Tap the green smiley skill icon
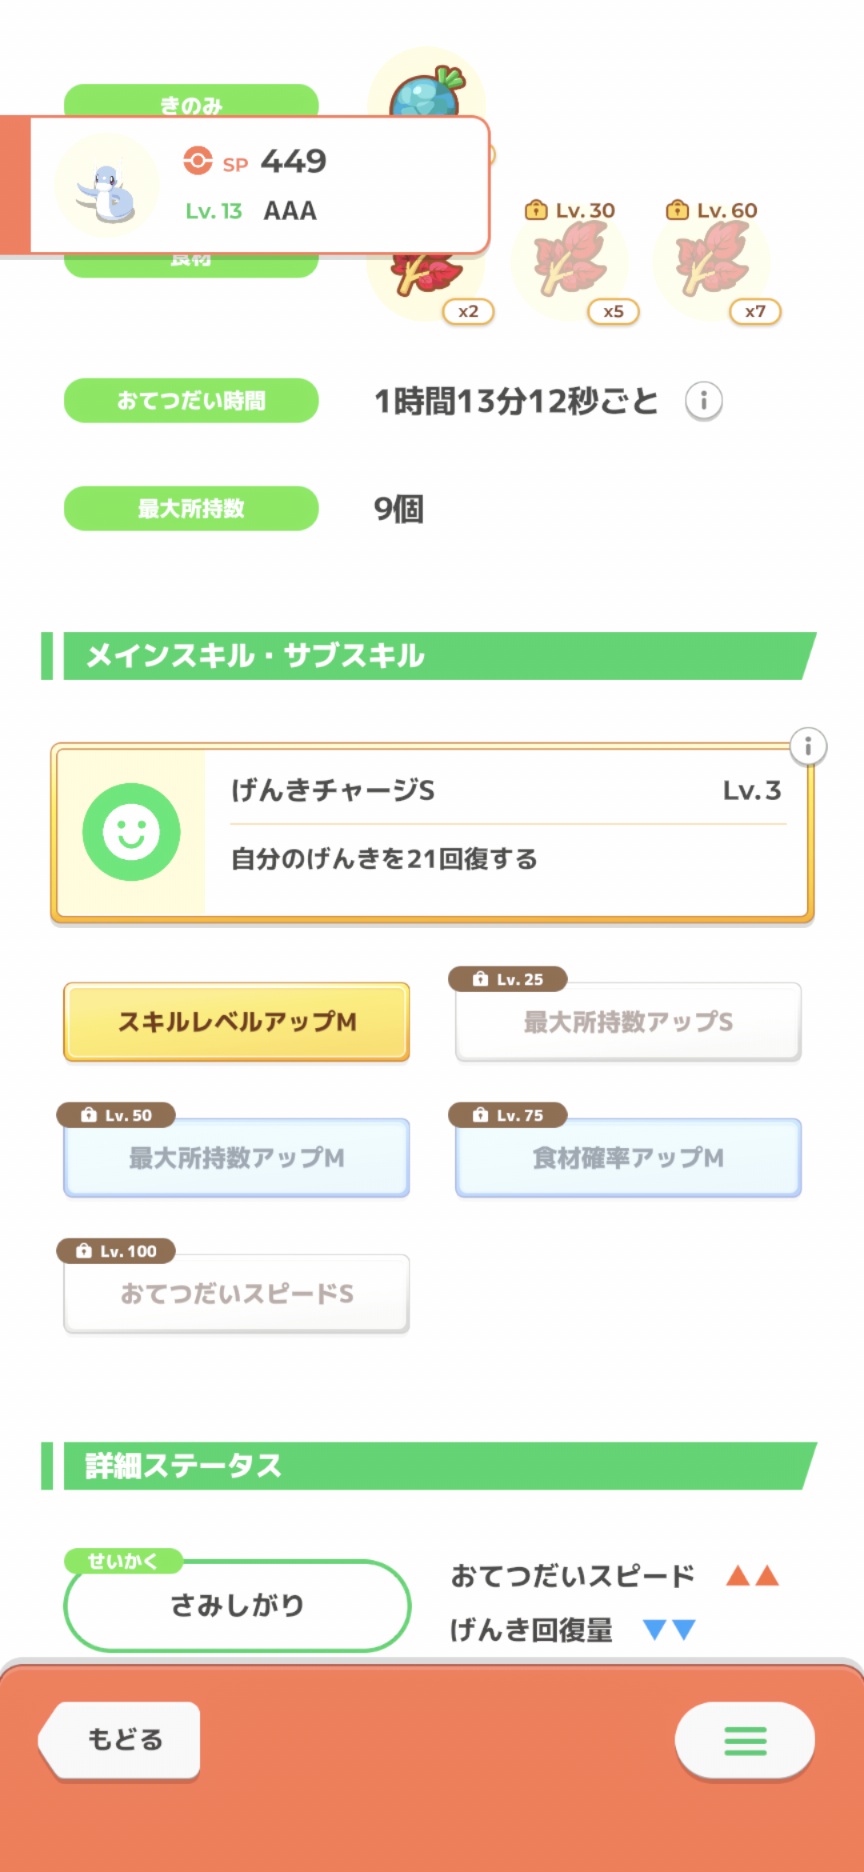This screenshot has height=1872, width=864. (x=131, y=832)
